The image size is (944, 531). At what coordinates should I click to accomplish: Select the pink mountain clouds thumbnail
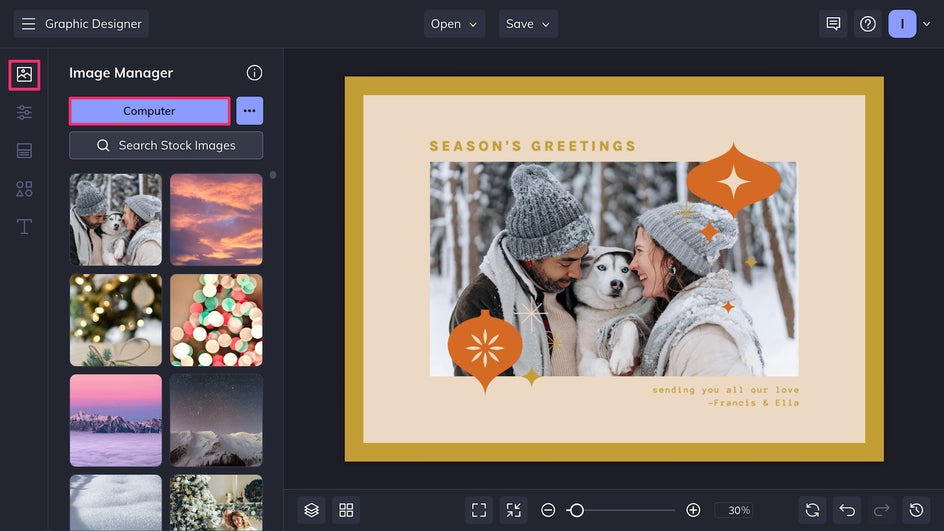(x=116, y=420)
